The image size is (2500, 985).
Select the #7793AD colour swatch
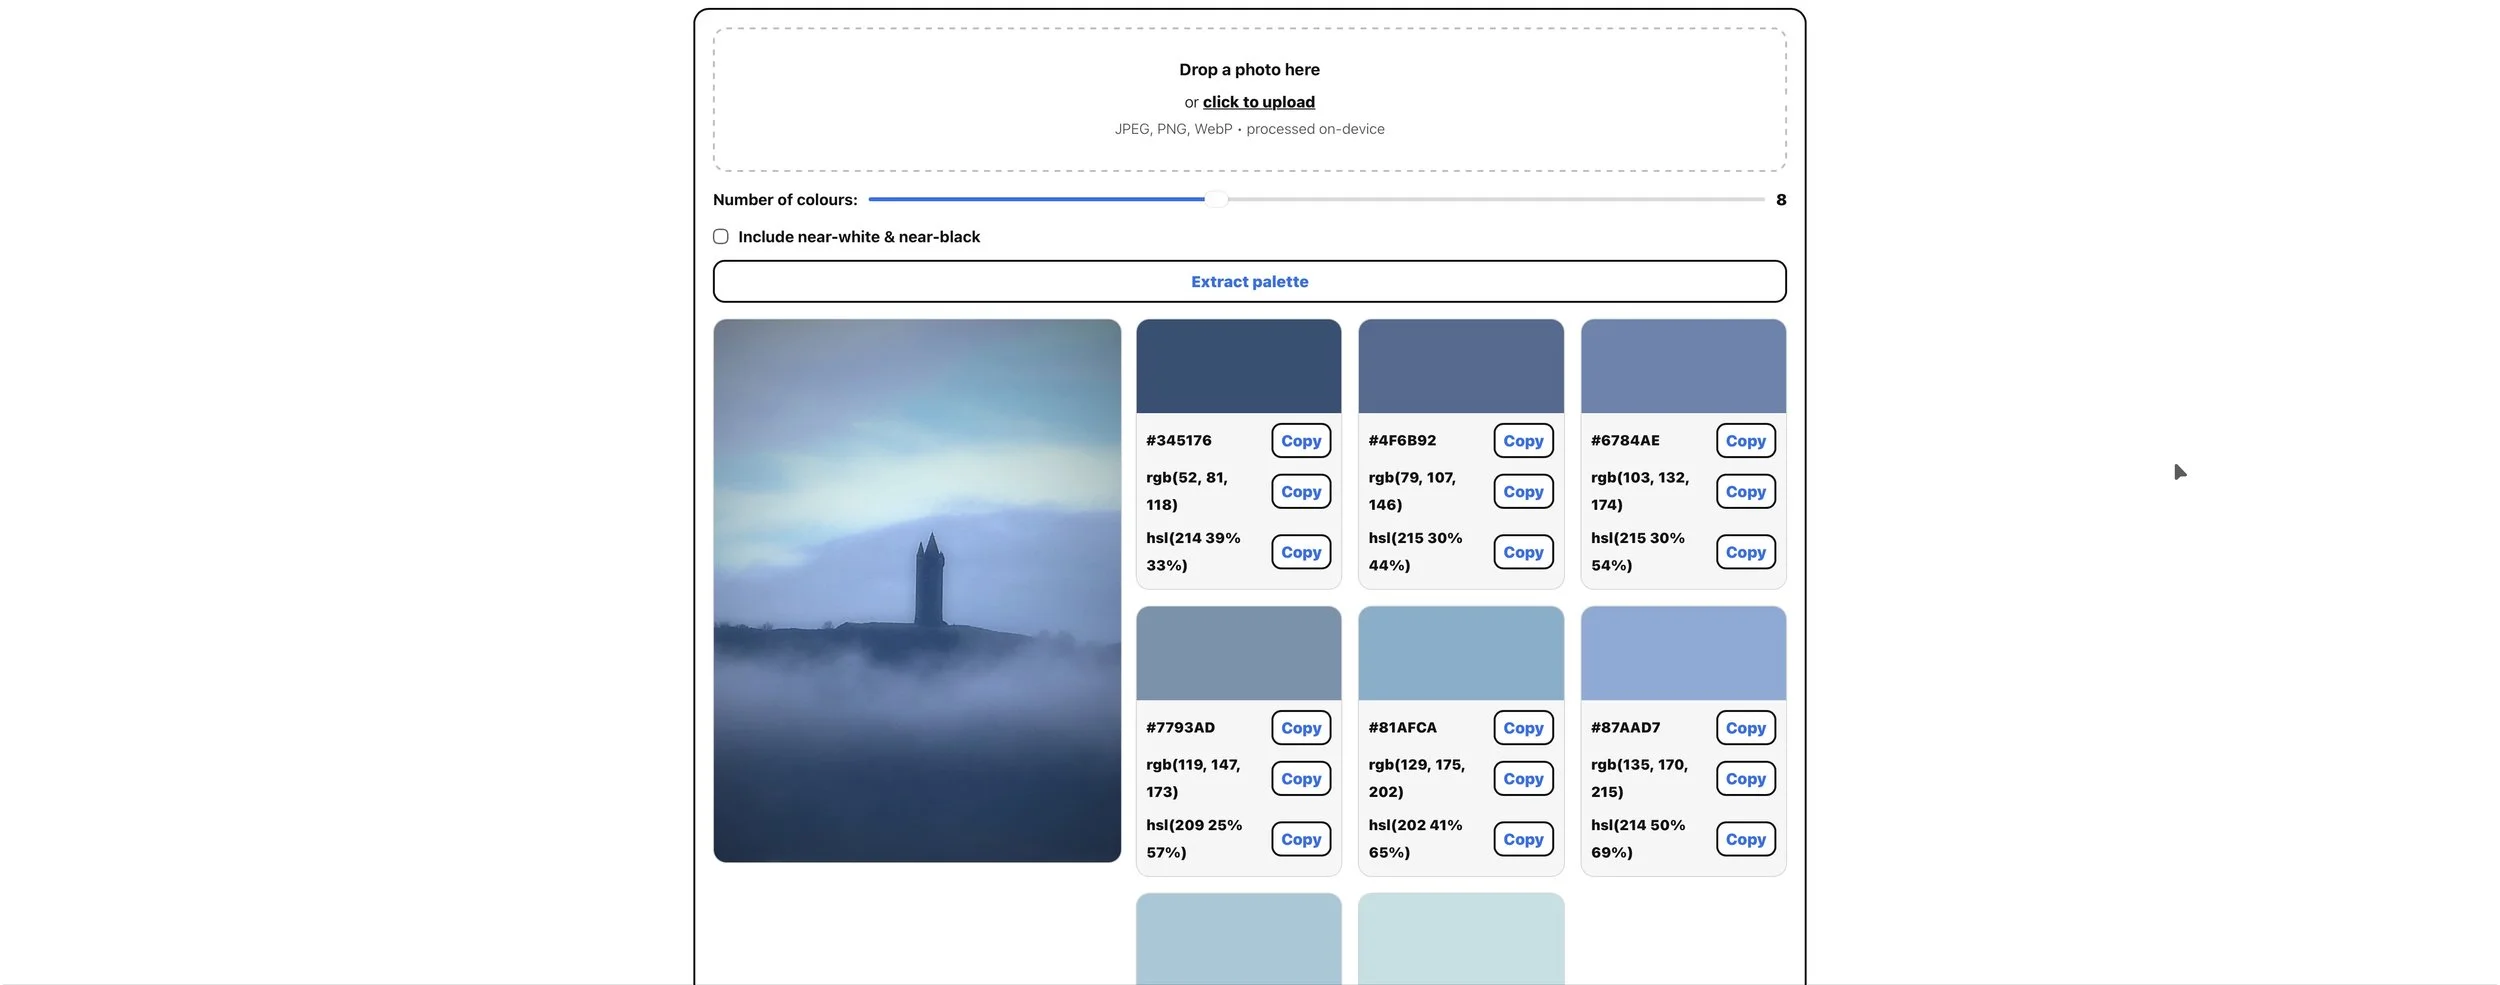pos(1238,653)
